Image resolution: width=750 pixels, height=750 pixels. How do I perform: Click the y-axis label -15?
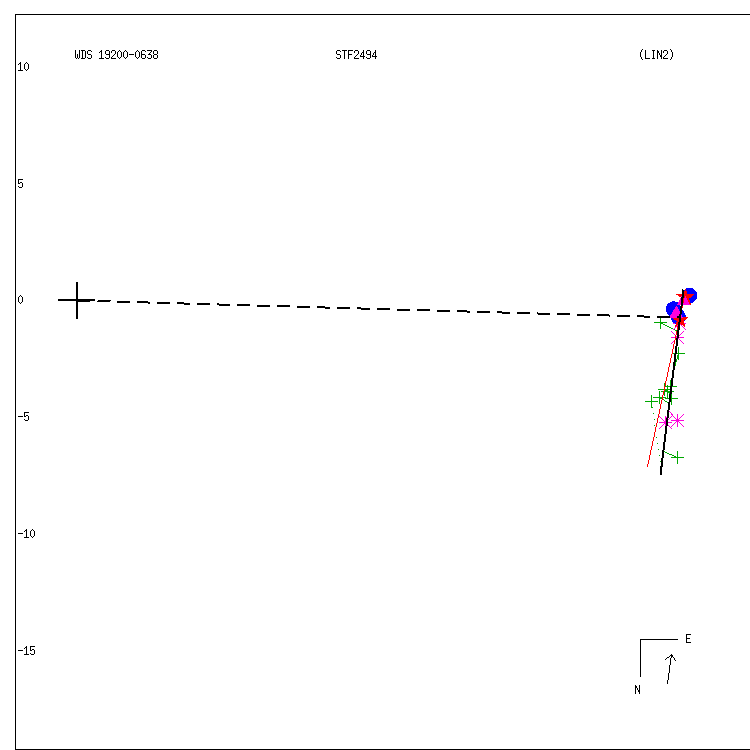pos(26,651)
